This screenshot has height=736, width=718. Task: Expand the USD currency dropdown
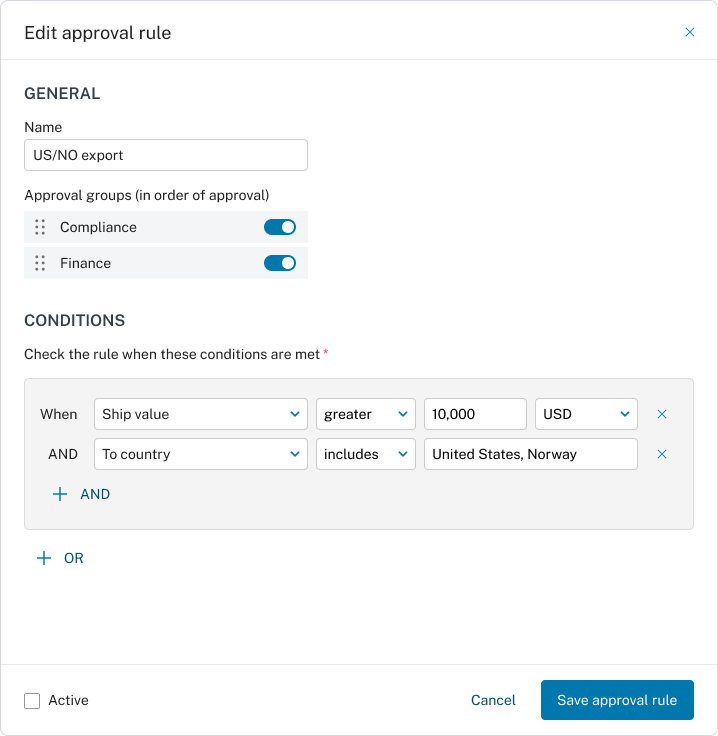(586, 414)
